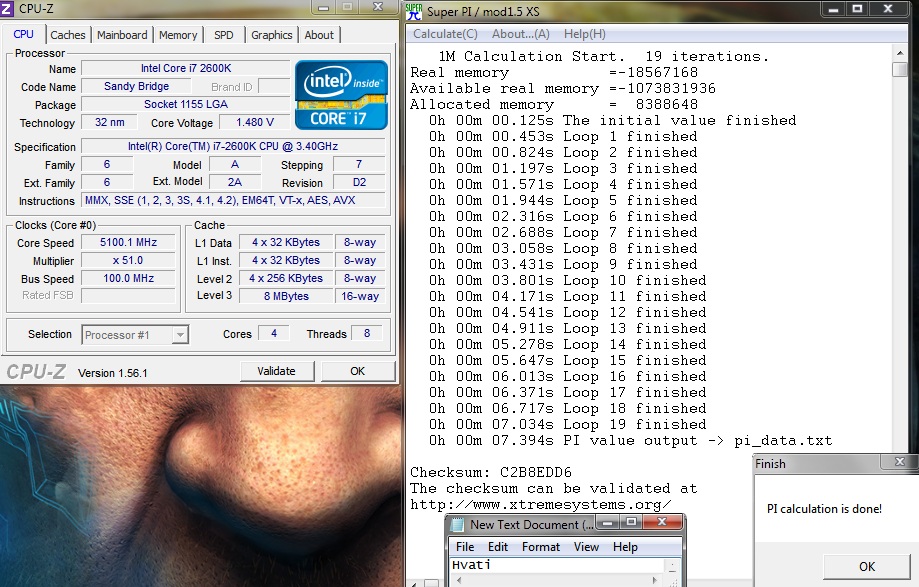Click the Intel Core i7 badge logo
Viewport: 919px width, 587px height.
340,93
